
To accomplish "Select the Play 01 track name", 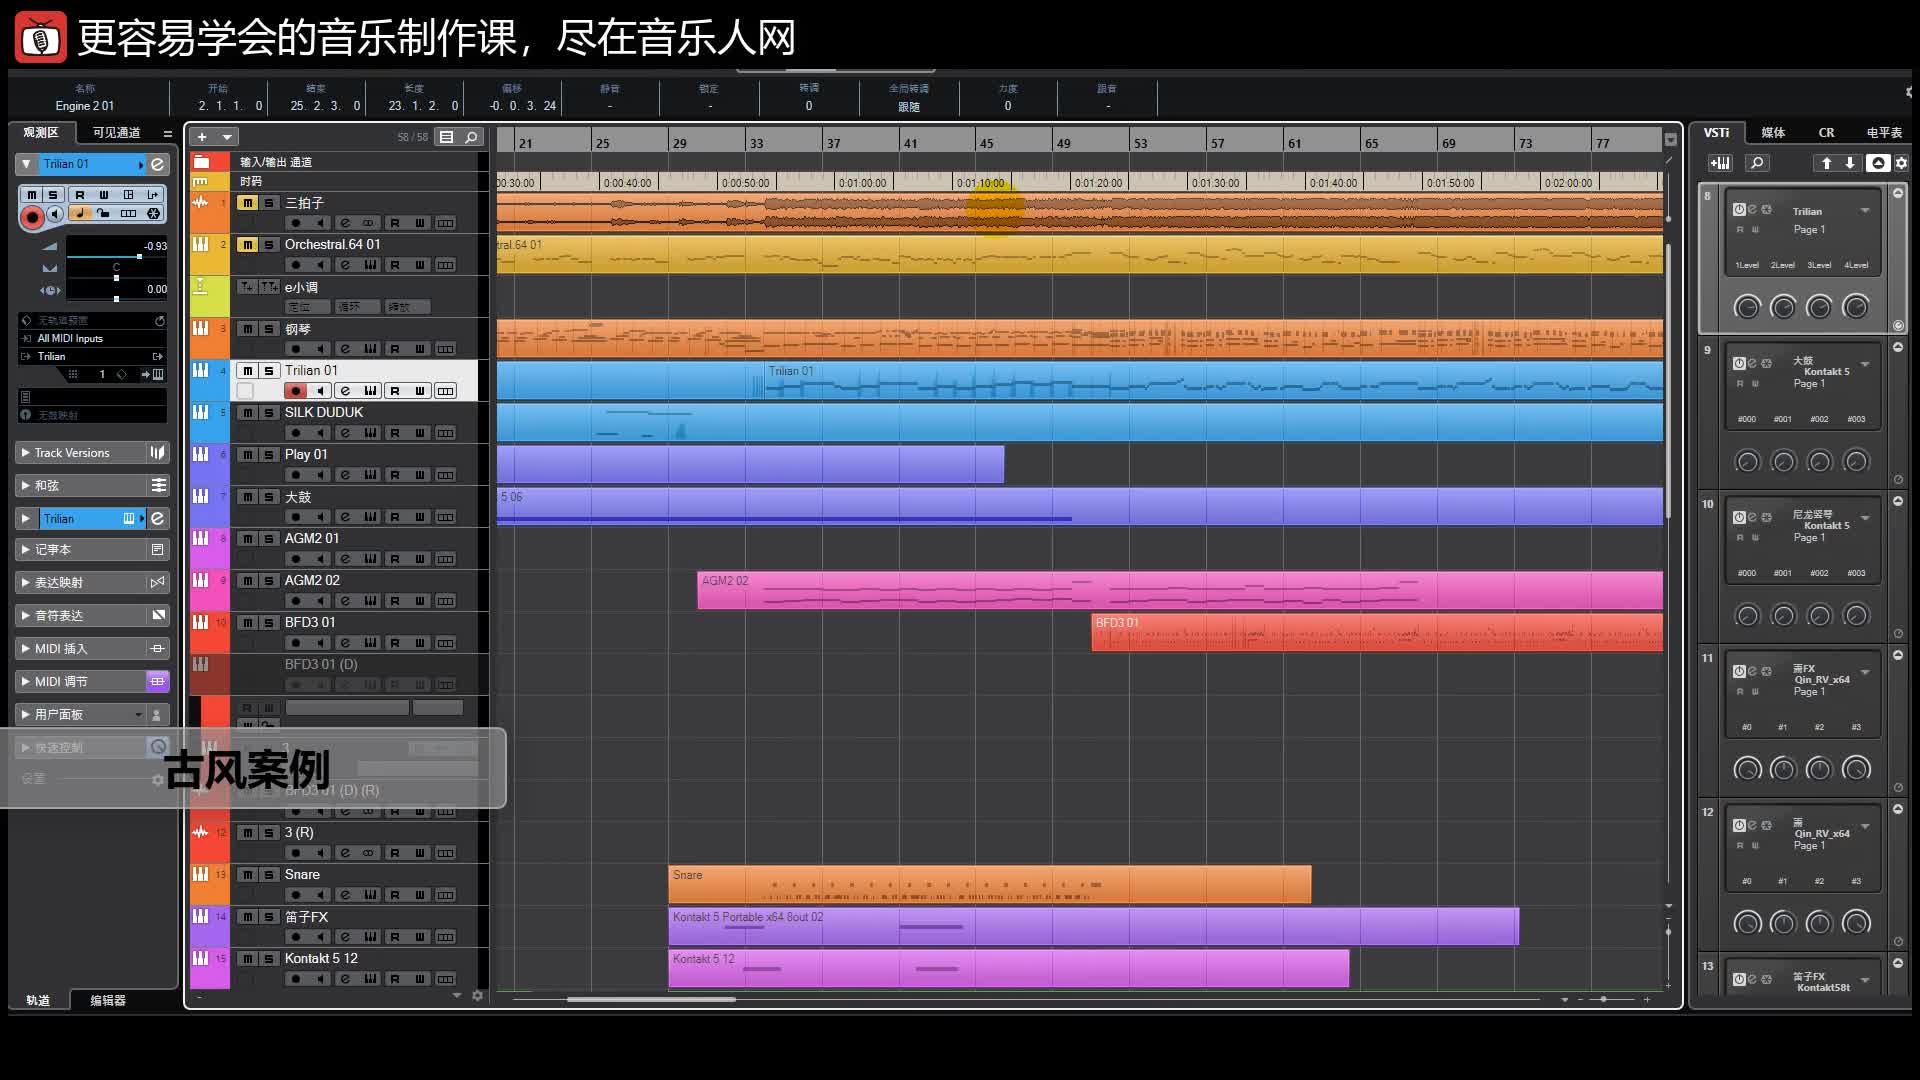I will [306, 454].
